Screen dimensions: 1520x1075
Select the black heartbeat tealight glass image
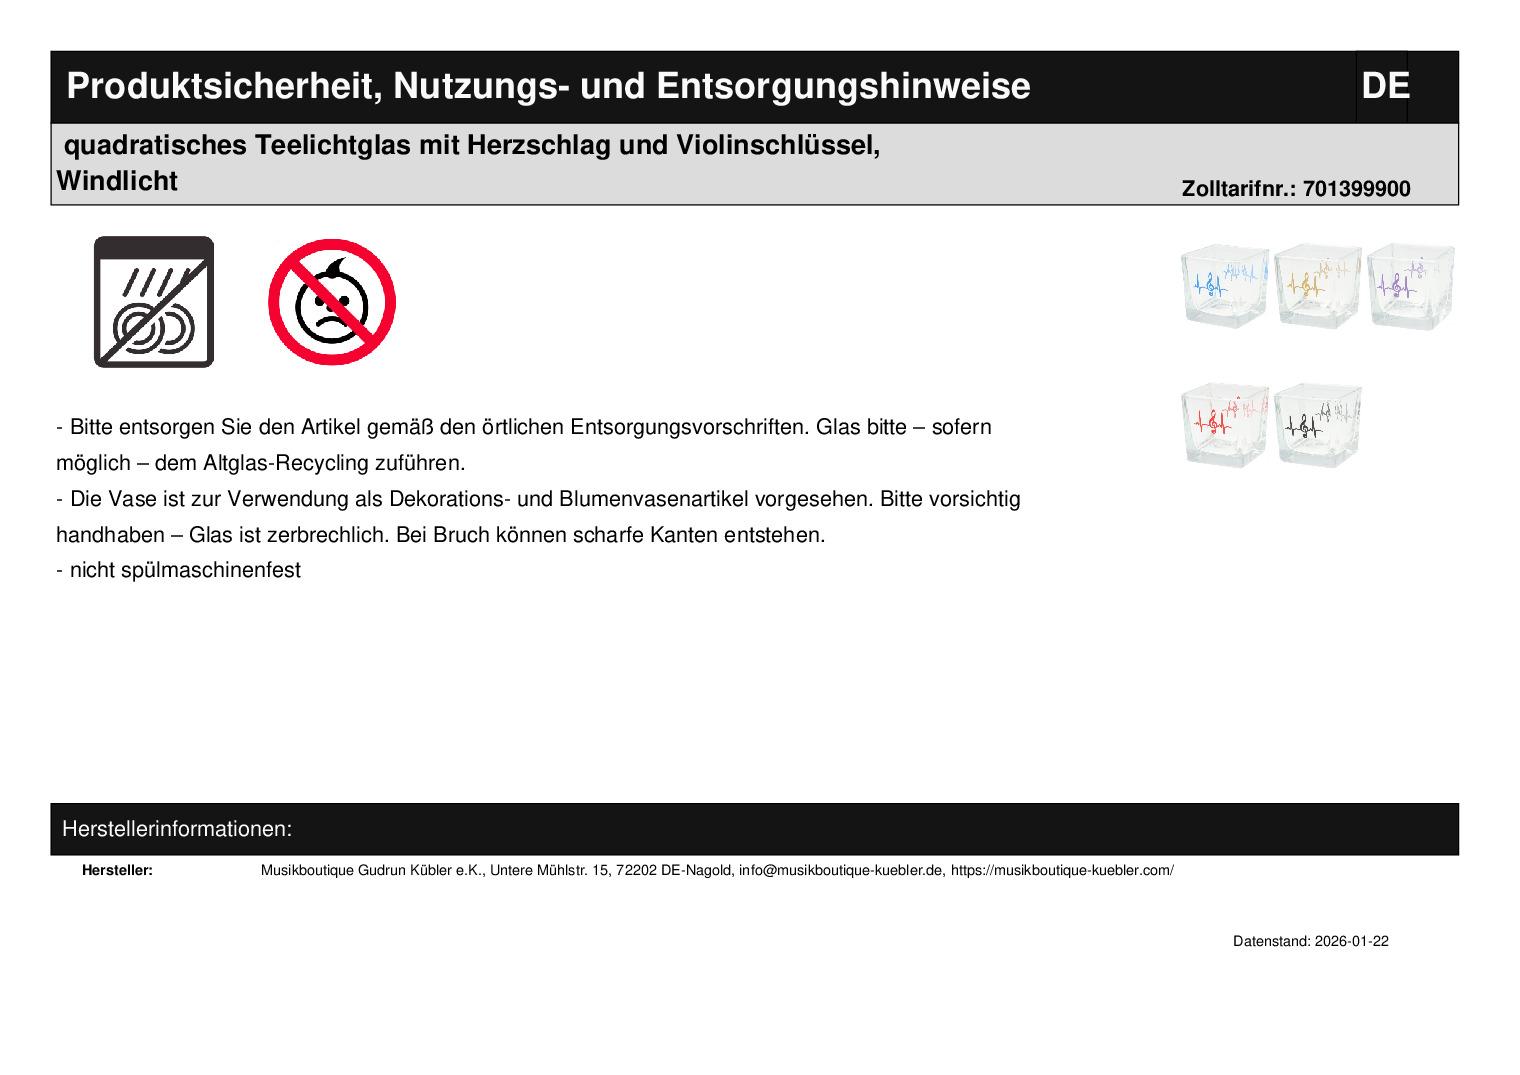tap(1318, 424)
